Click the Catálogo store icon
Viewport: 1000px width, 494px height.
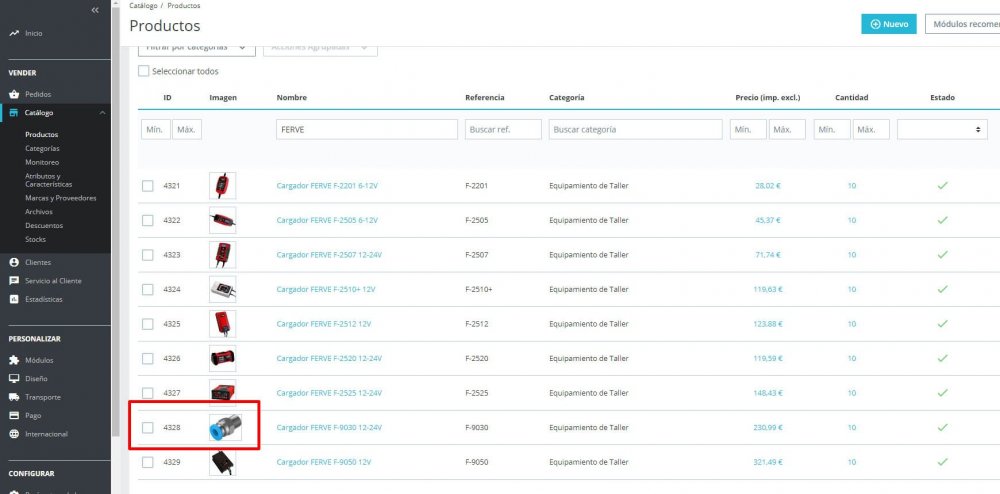point(14,113)
